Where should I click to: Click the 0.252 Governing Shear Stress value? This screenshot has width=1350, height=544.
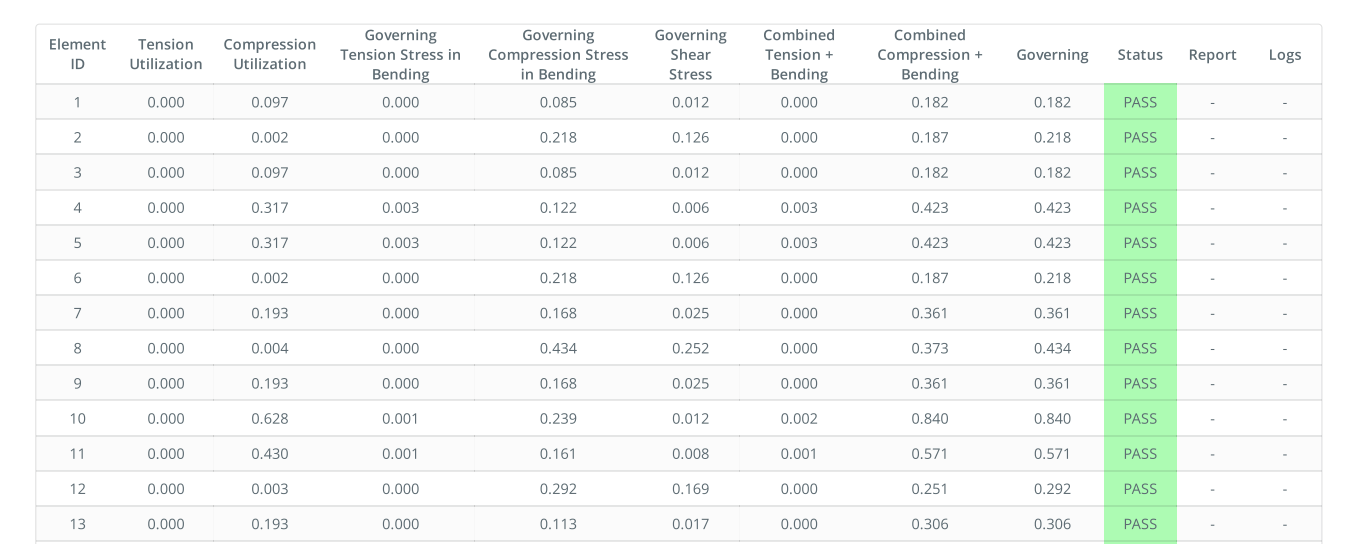click(x=690, y=348)
